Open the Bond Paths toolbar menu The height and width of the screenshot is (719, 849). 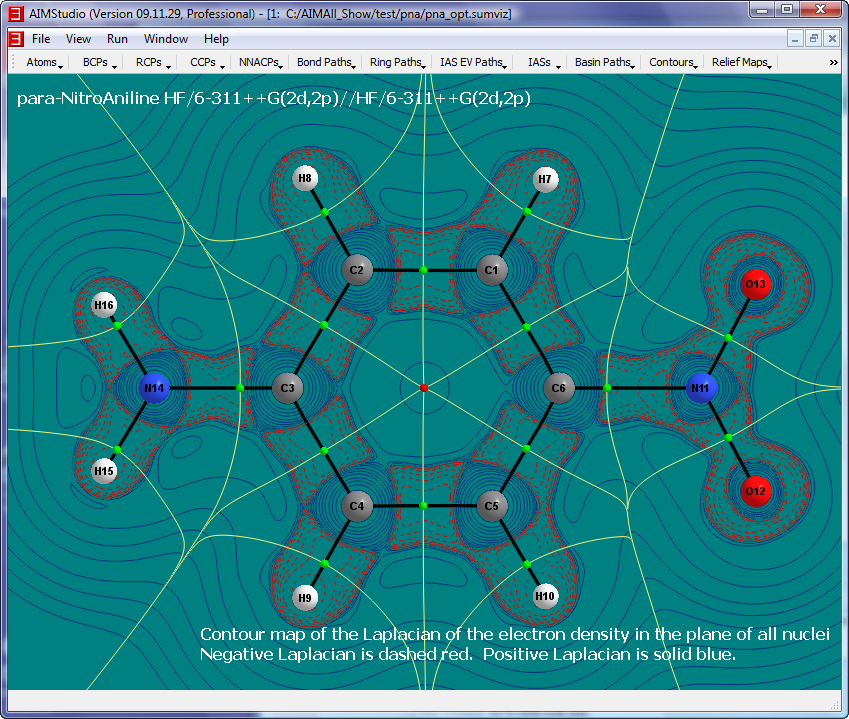pyautogui.click(x=326, y=62)
